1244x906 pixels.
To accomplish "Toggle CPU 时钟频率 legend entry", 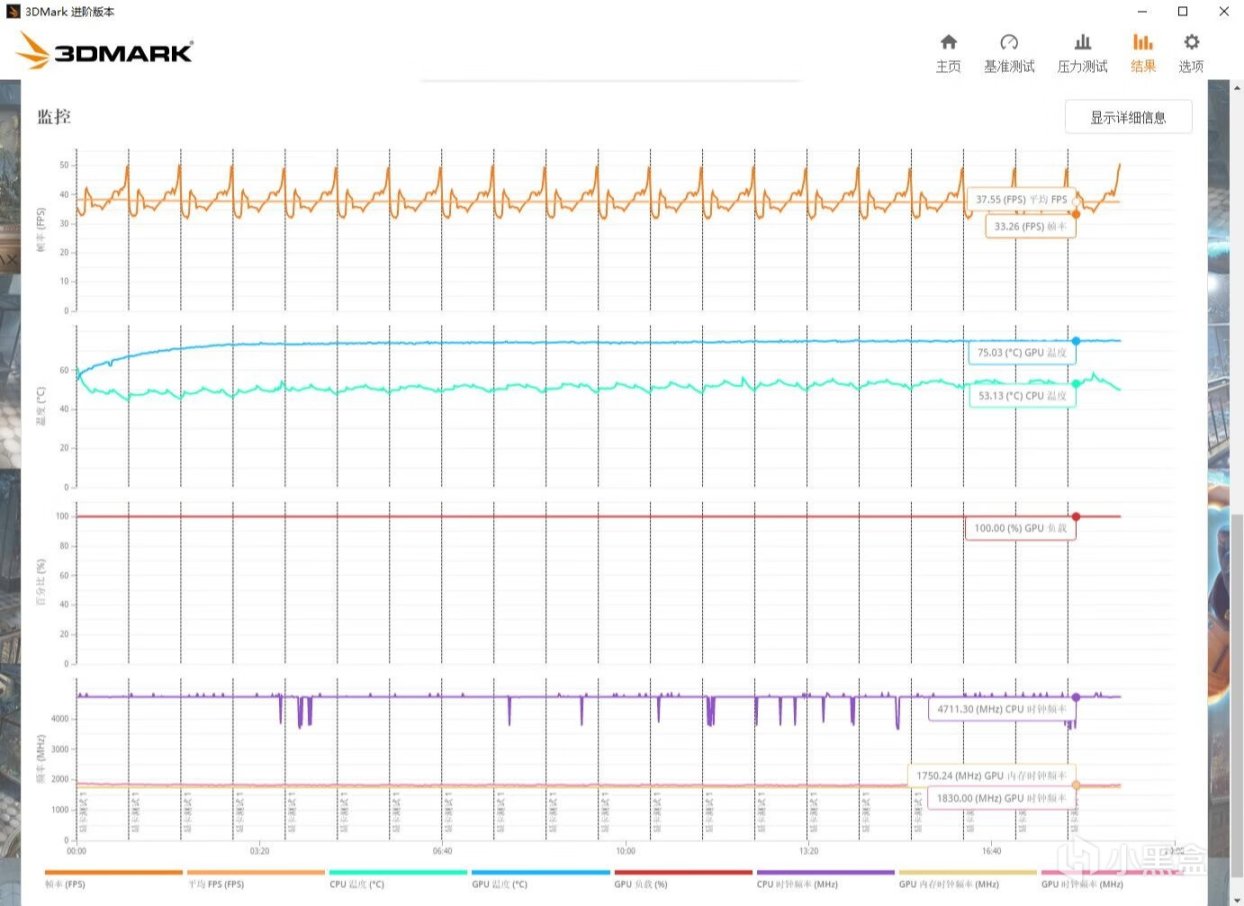I will 825,878.
